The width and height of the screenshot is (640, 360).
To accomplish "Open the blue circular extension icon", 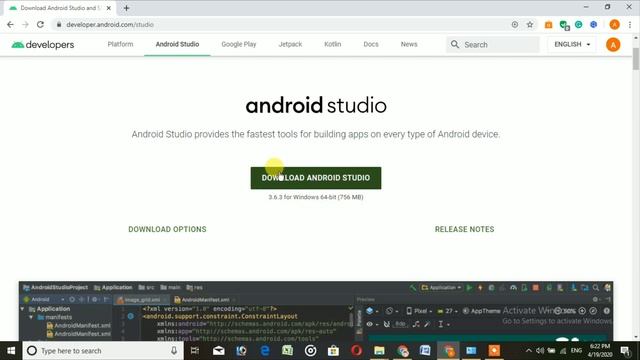I will (x=593, y=24).
